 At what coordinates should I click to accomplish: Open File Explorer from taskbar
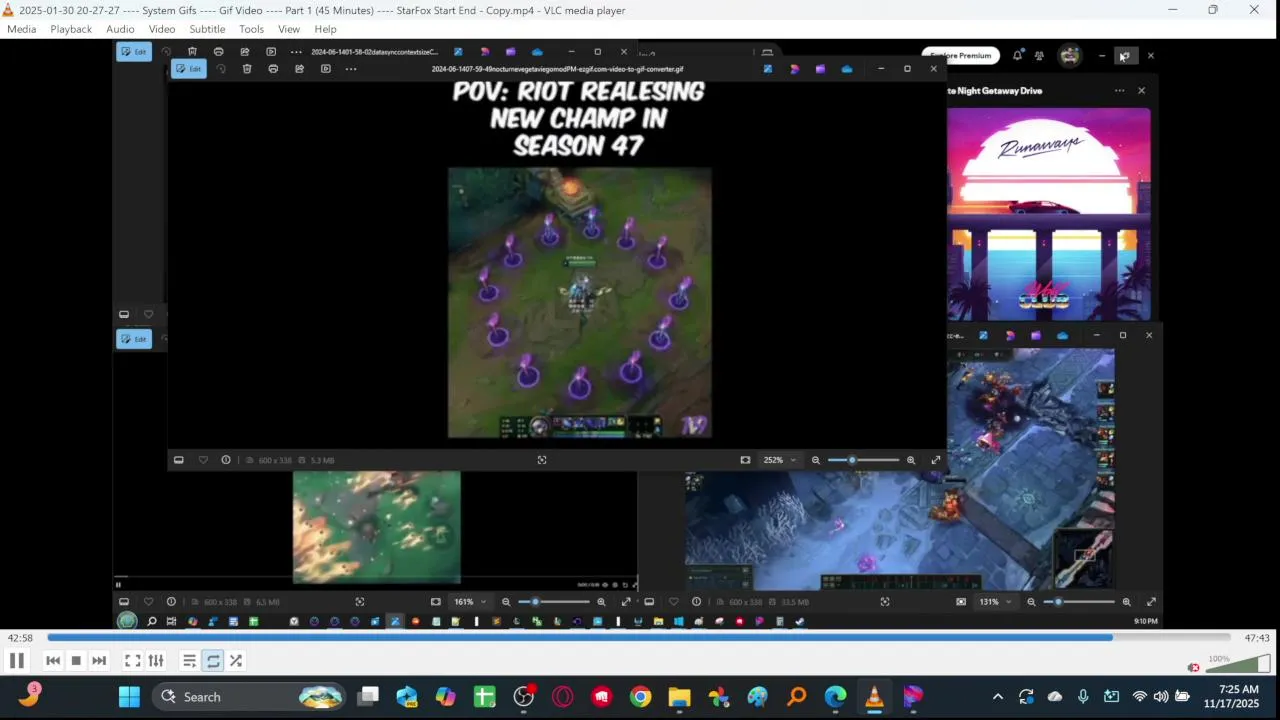[x=679, y=697]
